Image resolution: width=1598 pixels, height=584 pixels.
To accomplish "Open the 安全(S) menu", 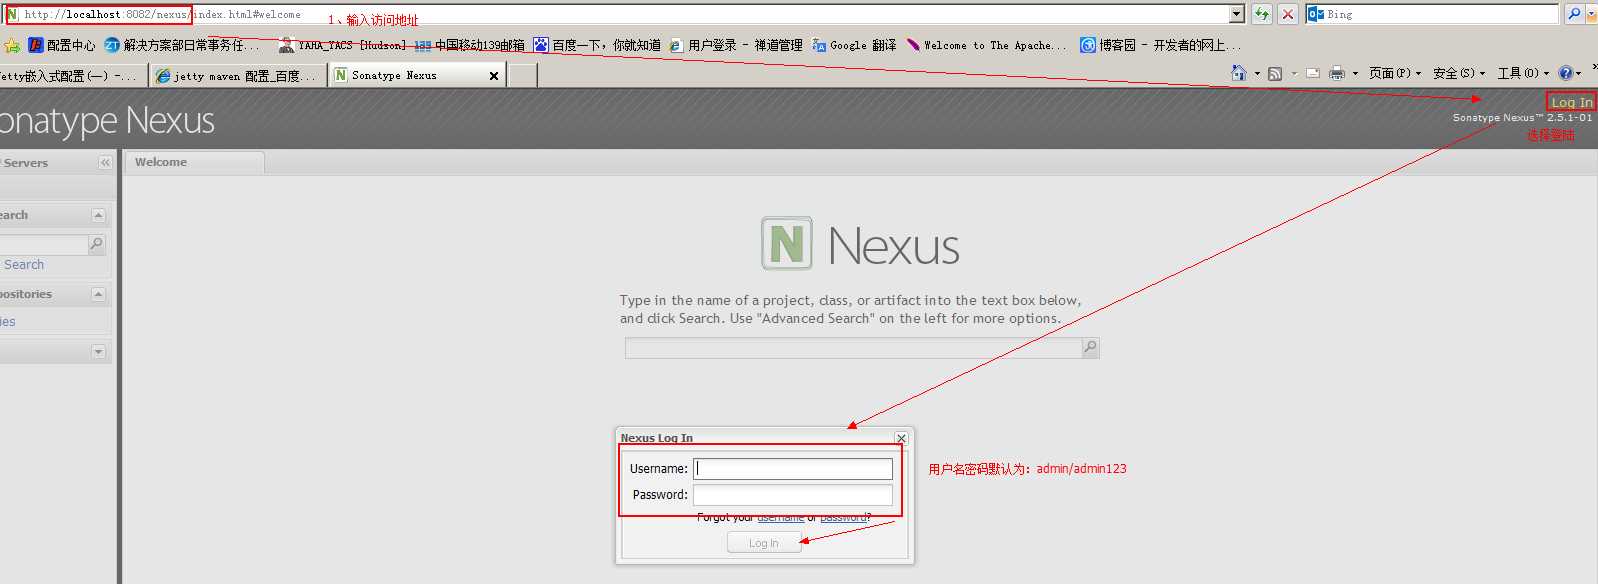I will pyautogui.click(x=1459, y=73).
